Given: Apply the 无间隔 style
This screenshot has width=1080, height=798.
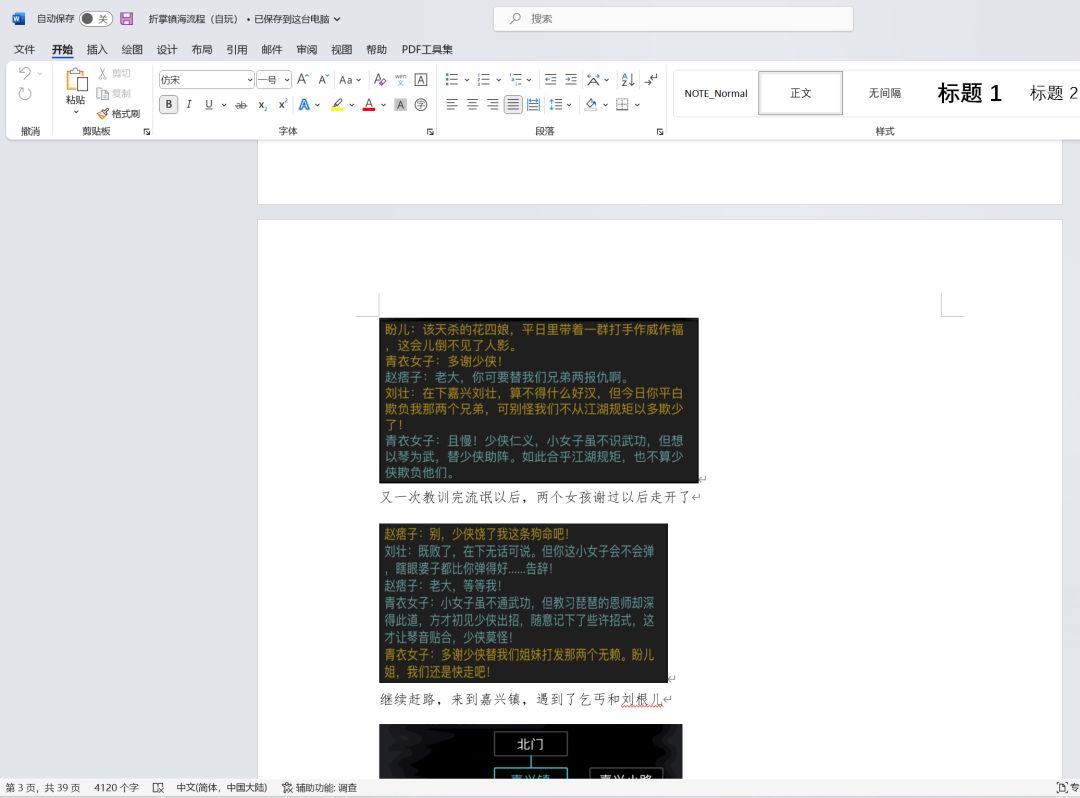Looking at the screenshot, I should tap(884, 93).
